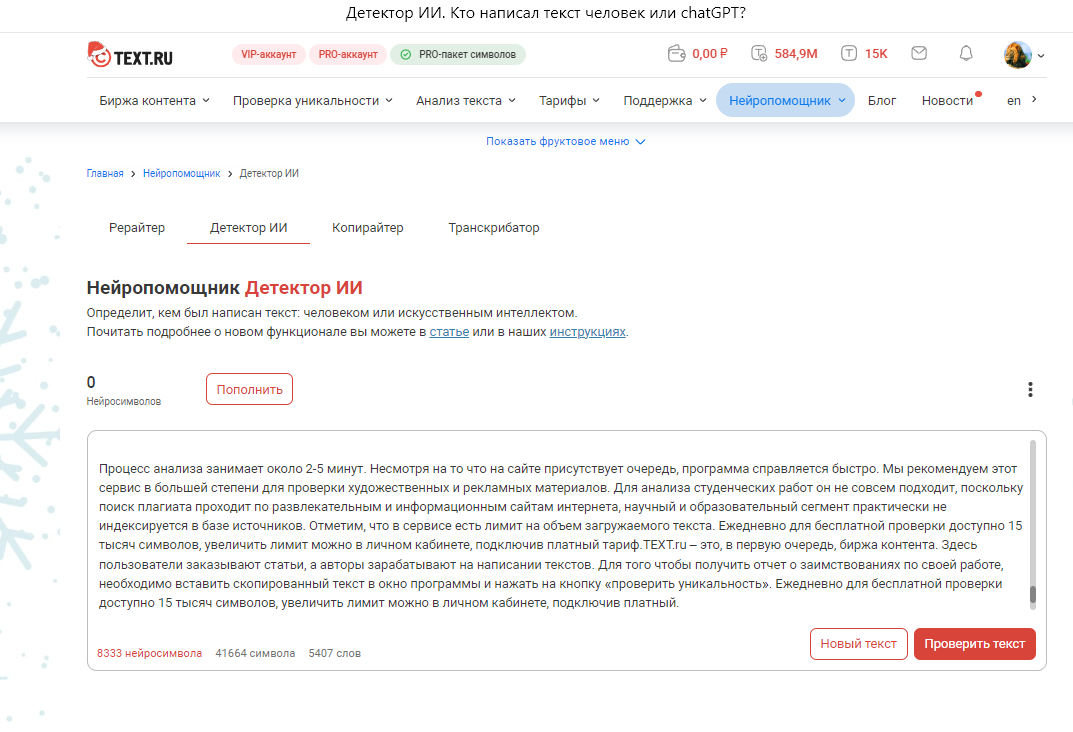Screen dimensions: 1073x732
Task: Click the Новый текст button
Action: (858, 644)
